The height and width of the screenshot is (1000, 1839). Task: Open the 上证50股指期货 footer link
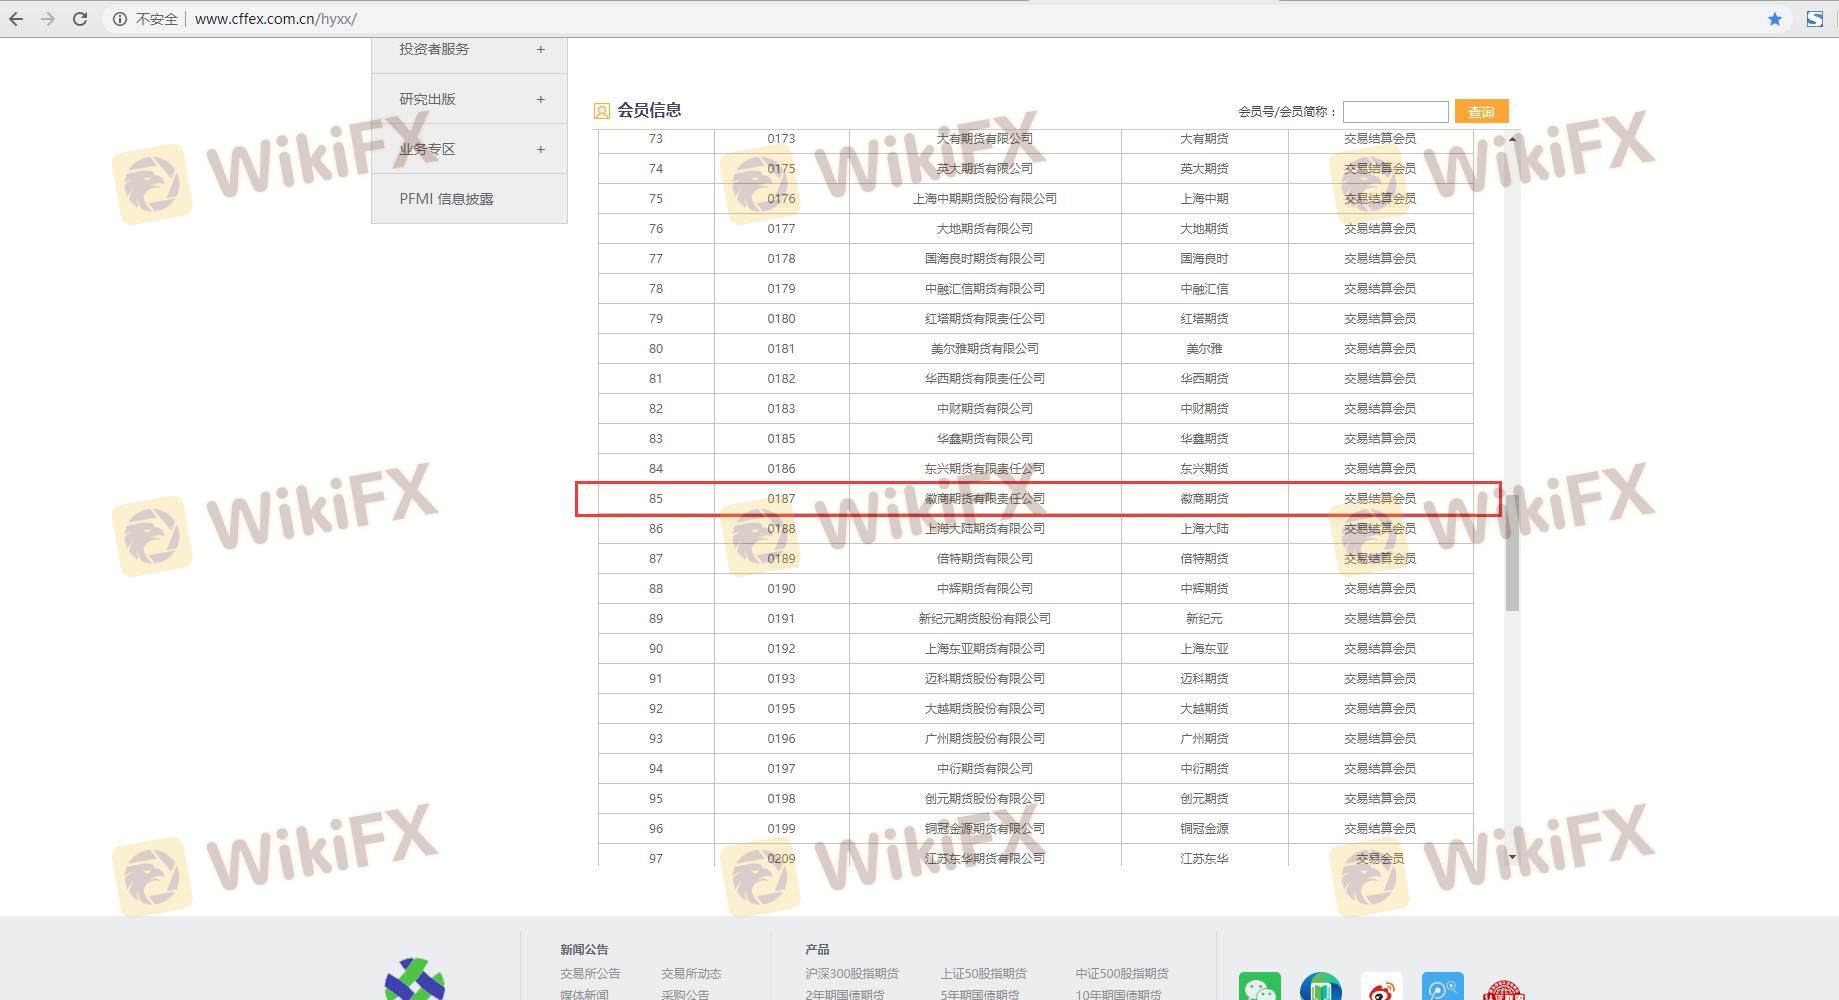click(x=983, y=973)
